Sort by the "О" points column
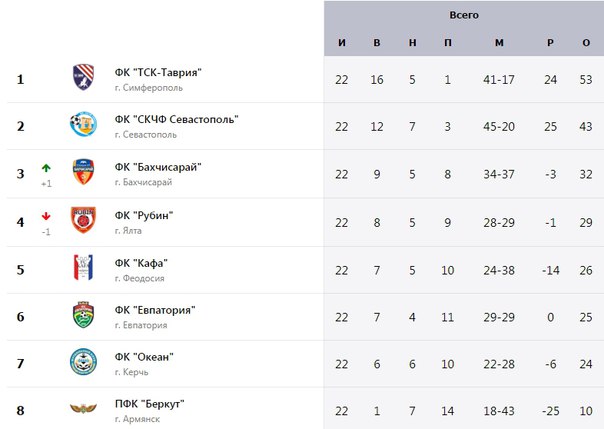 586,43
